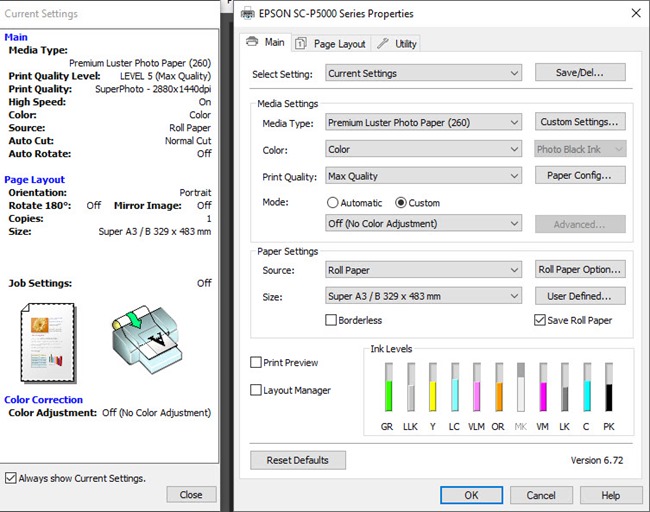This screenshot has width=650, height=512.
Task: Click the User Defined... button
Action: pyautogui.click(x=580, y=296)
